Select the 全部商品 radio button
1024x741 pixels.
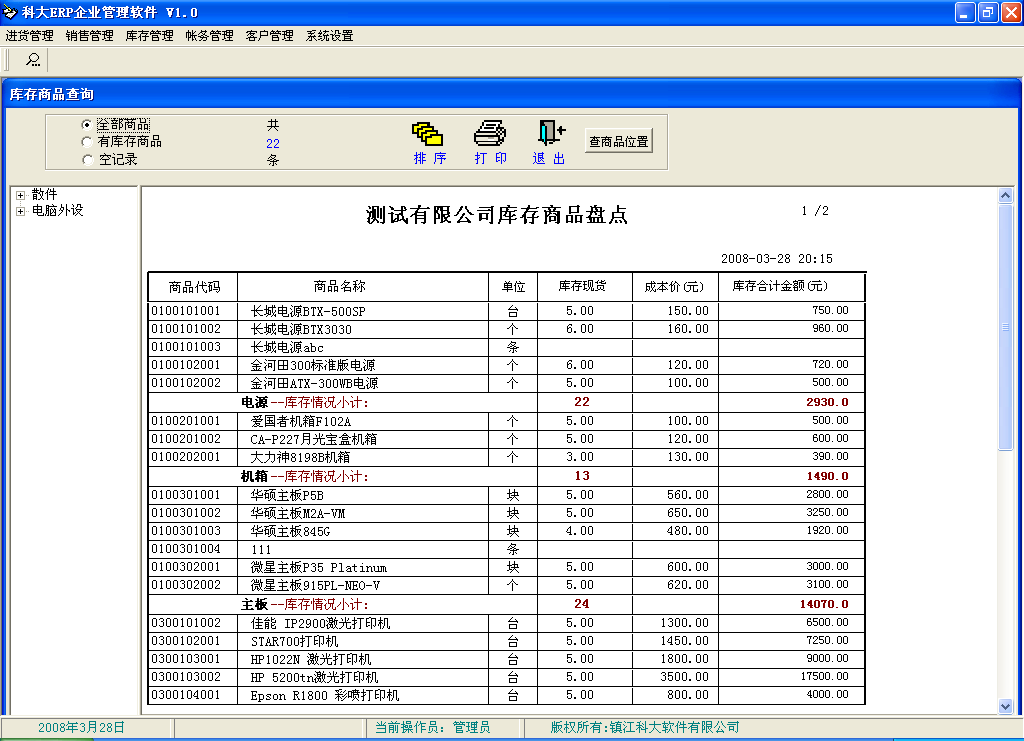[87, 125]
